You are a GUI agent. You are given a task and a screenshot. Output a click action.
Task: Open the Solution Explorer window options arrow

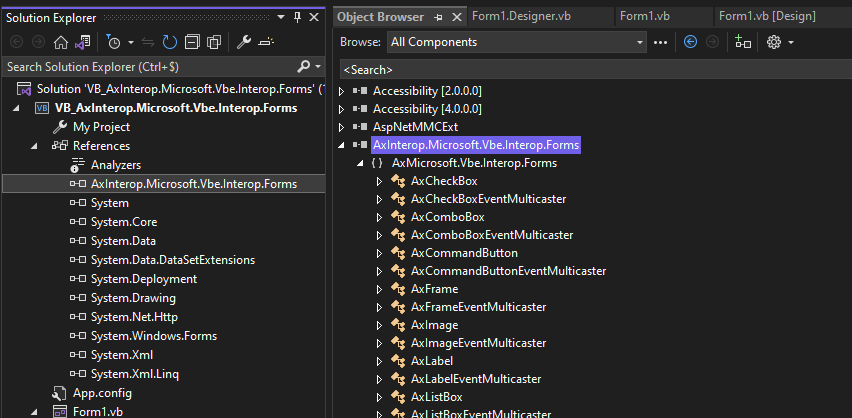click(281, 17)
